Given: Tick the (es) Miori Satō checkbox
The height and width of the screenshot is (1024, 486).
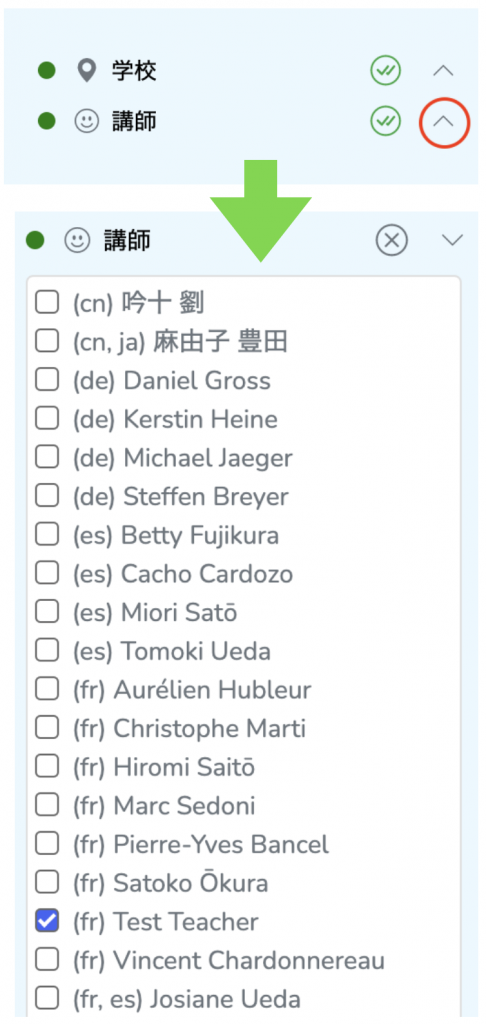Looking at the screenshot, I should pyautogui.click(x=46, y=613).
